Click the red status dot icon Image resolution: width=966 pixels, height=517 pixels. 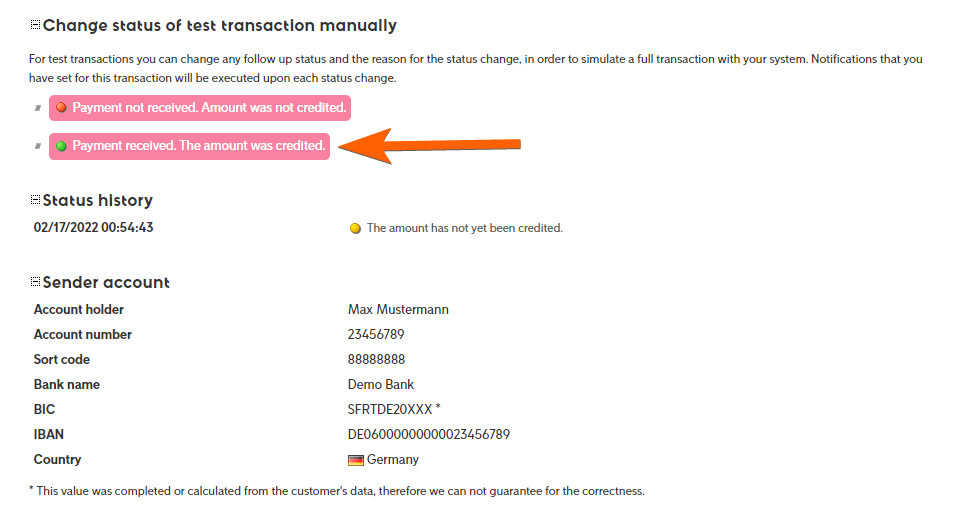point(61,108)
